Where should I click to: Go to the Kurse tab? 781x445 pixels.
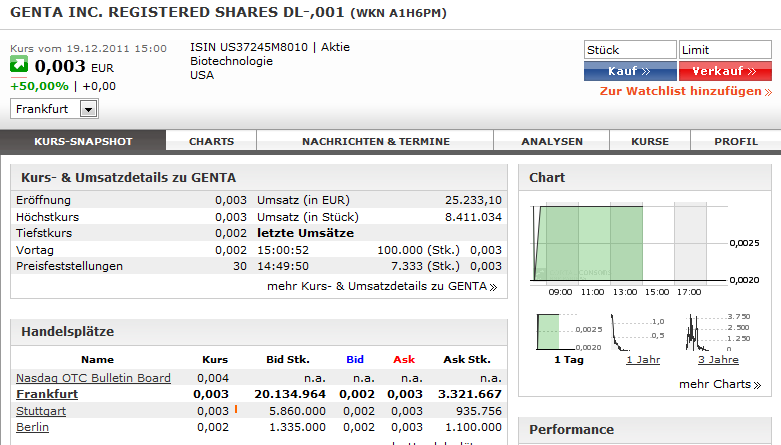pos(650,142)
